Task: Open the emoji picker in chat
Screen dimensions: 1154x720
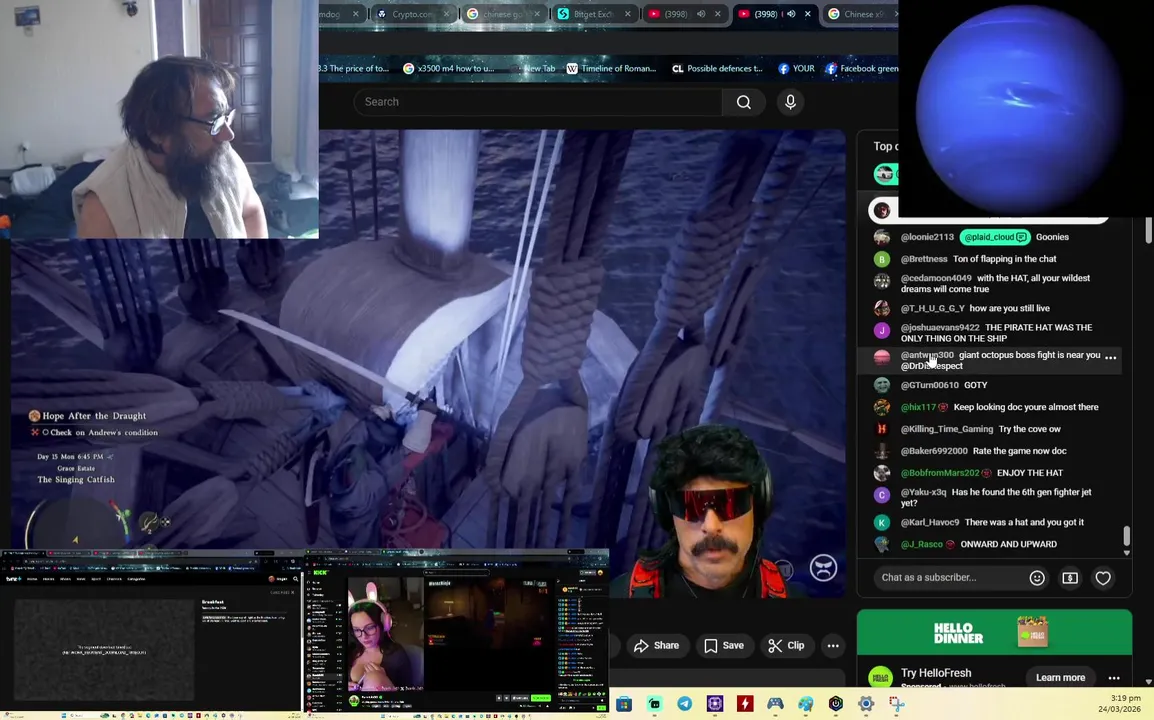Action: (x=1037, y=578)
